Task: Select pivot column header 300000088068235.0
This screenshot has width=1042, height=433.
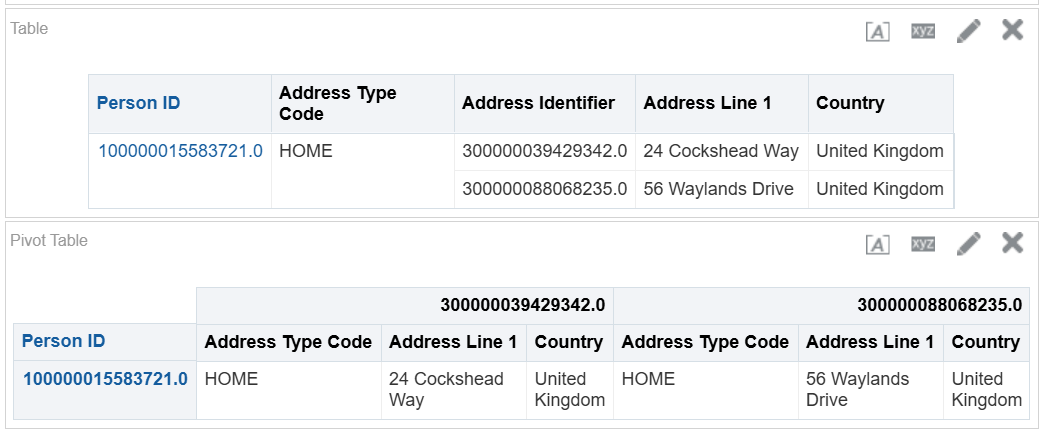Action: point(940,305)
